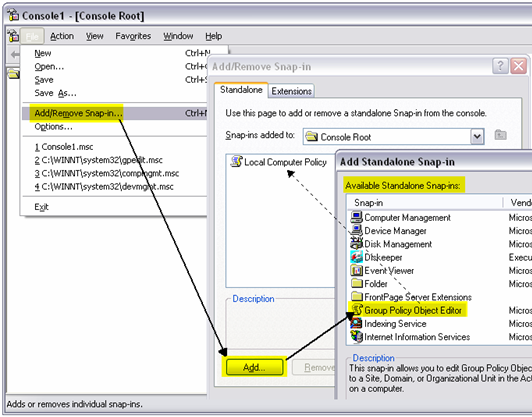Select Disk Management in the snap-in list
This screenshot has width=532, height=417.
click(x=398, y=244)
